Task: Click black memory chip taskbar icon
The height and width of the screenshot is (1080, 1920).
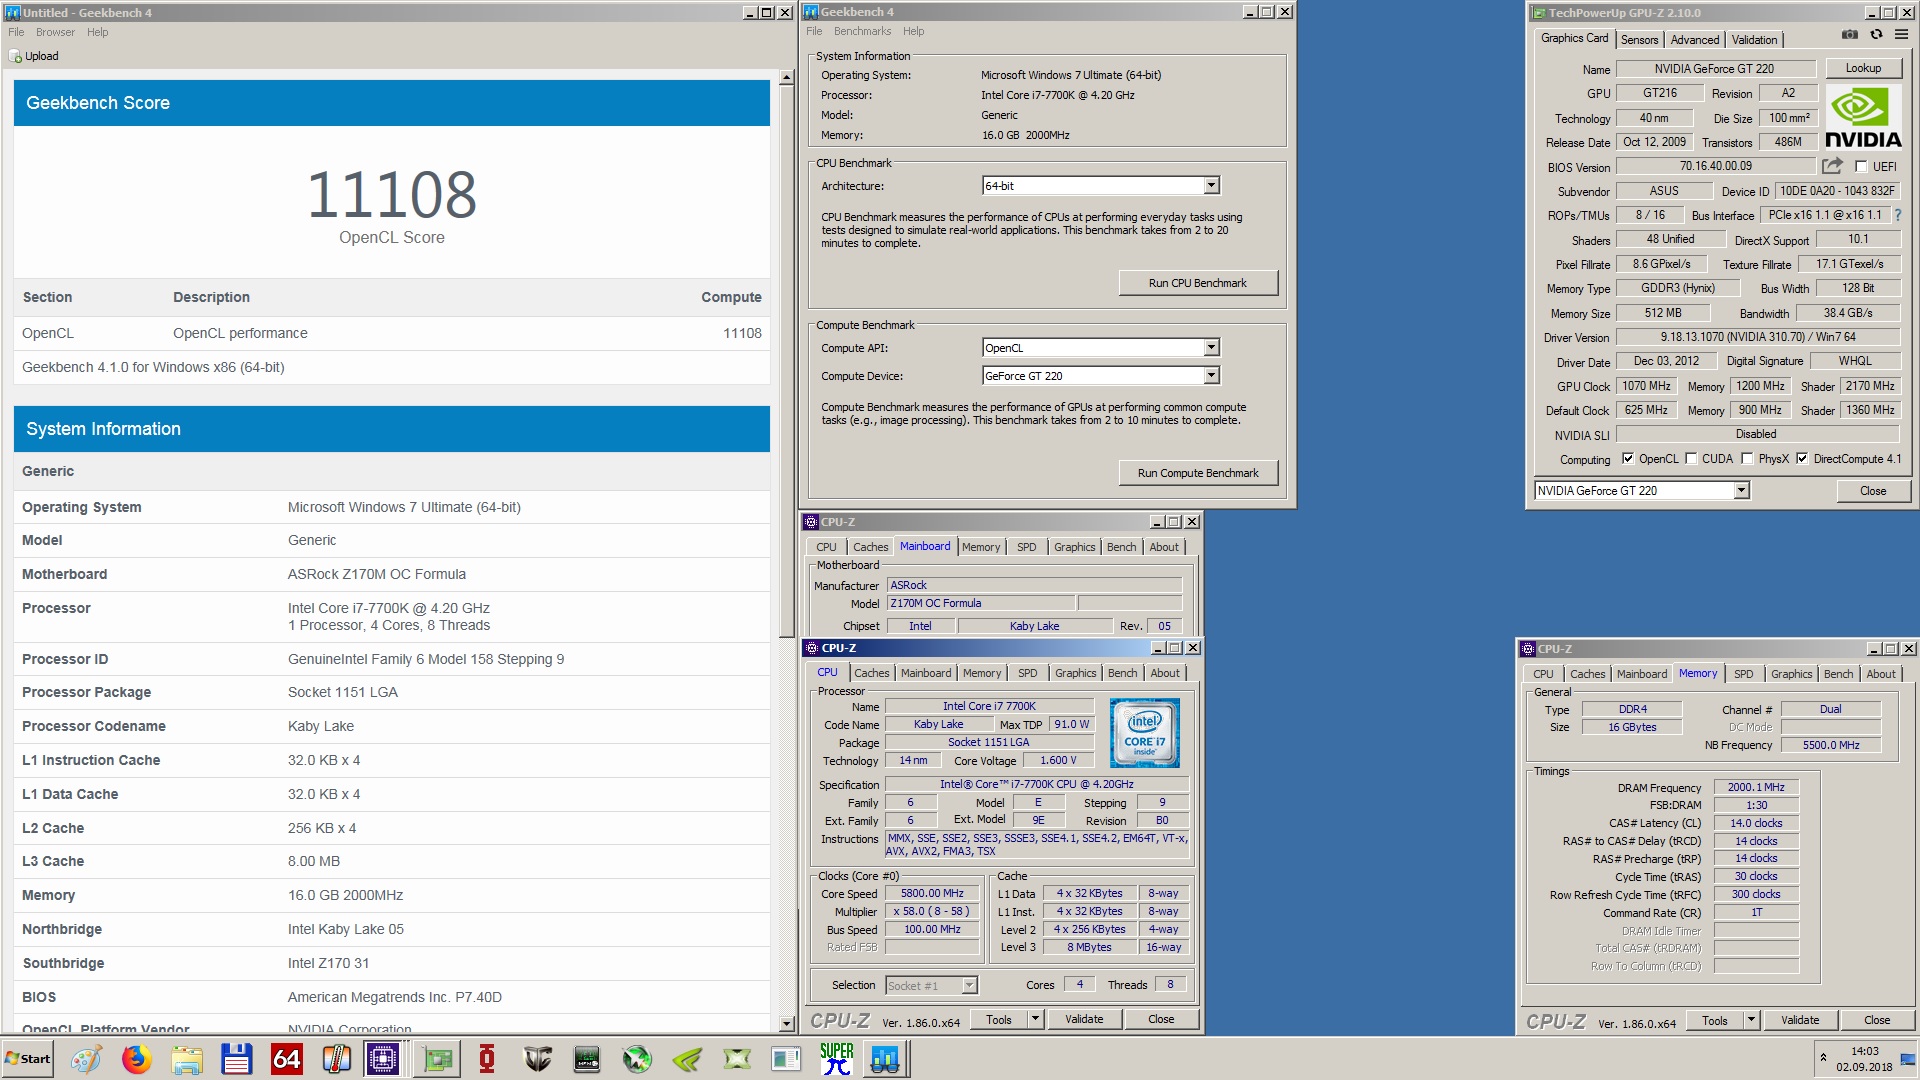Action: click(x=587, y=1059)
